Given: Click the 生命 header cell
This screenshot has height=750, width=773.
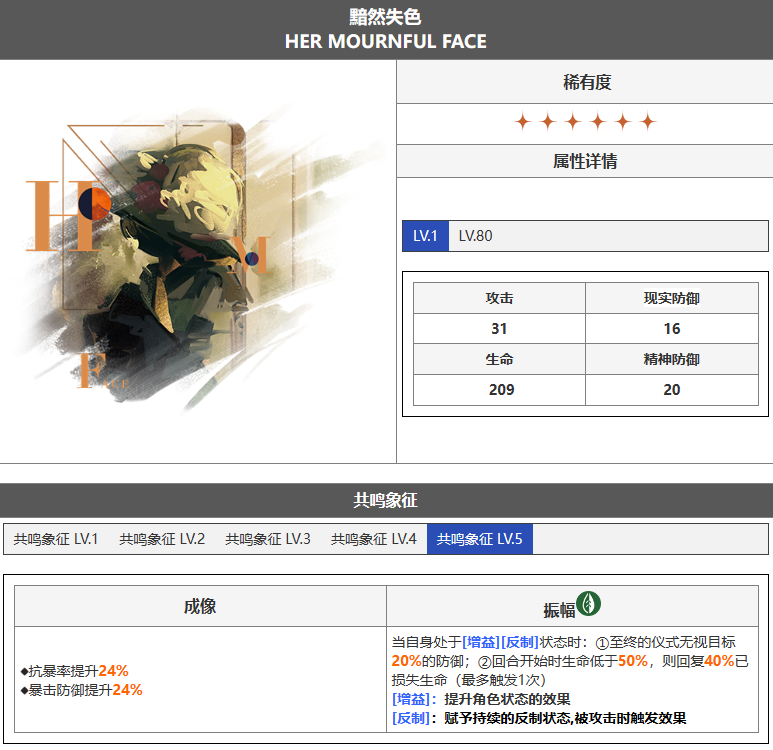Looking at the screenshot, I should click(499, 359).
